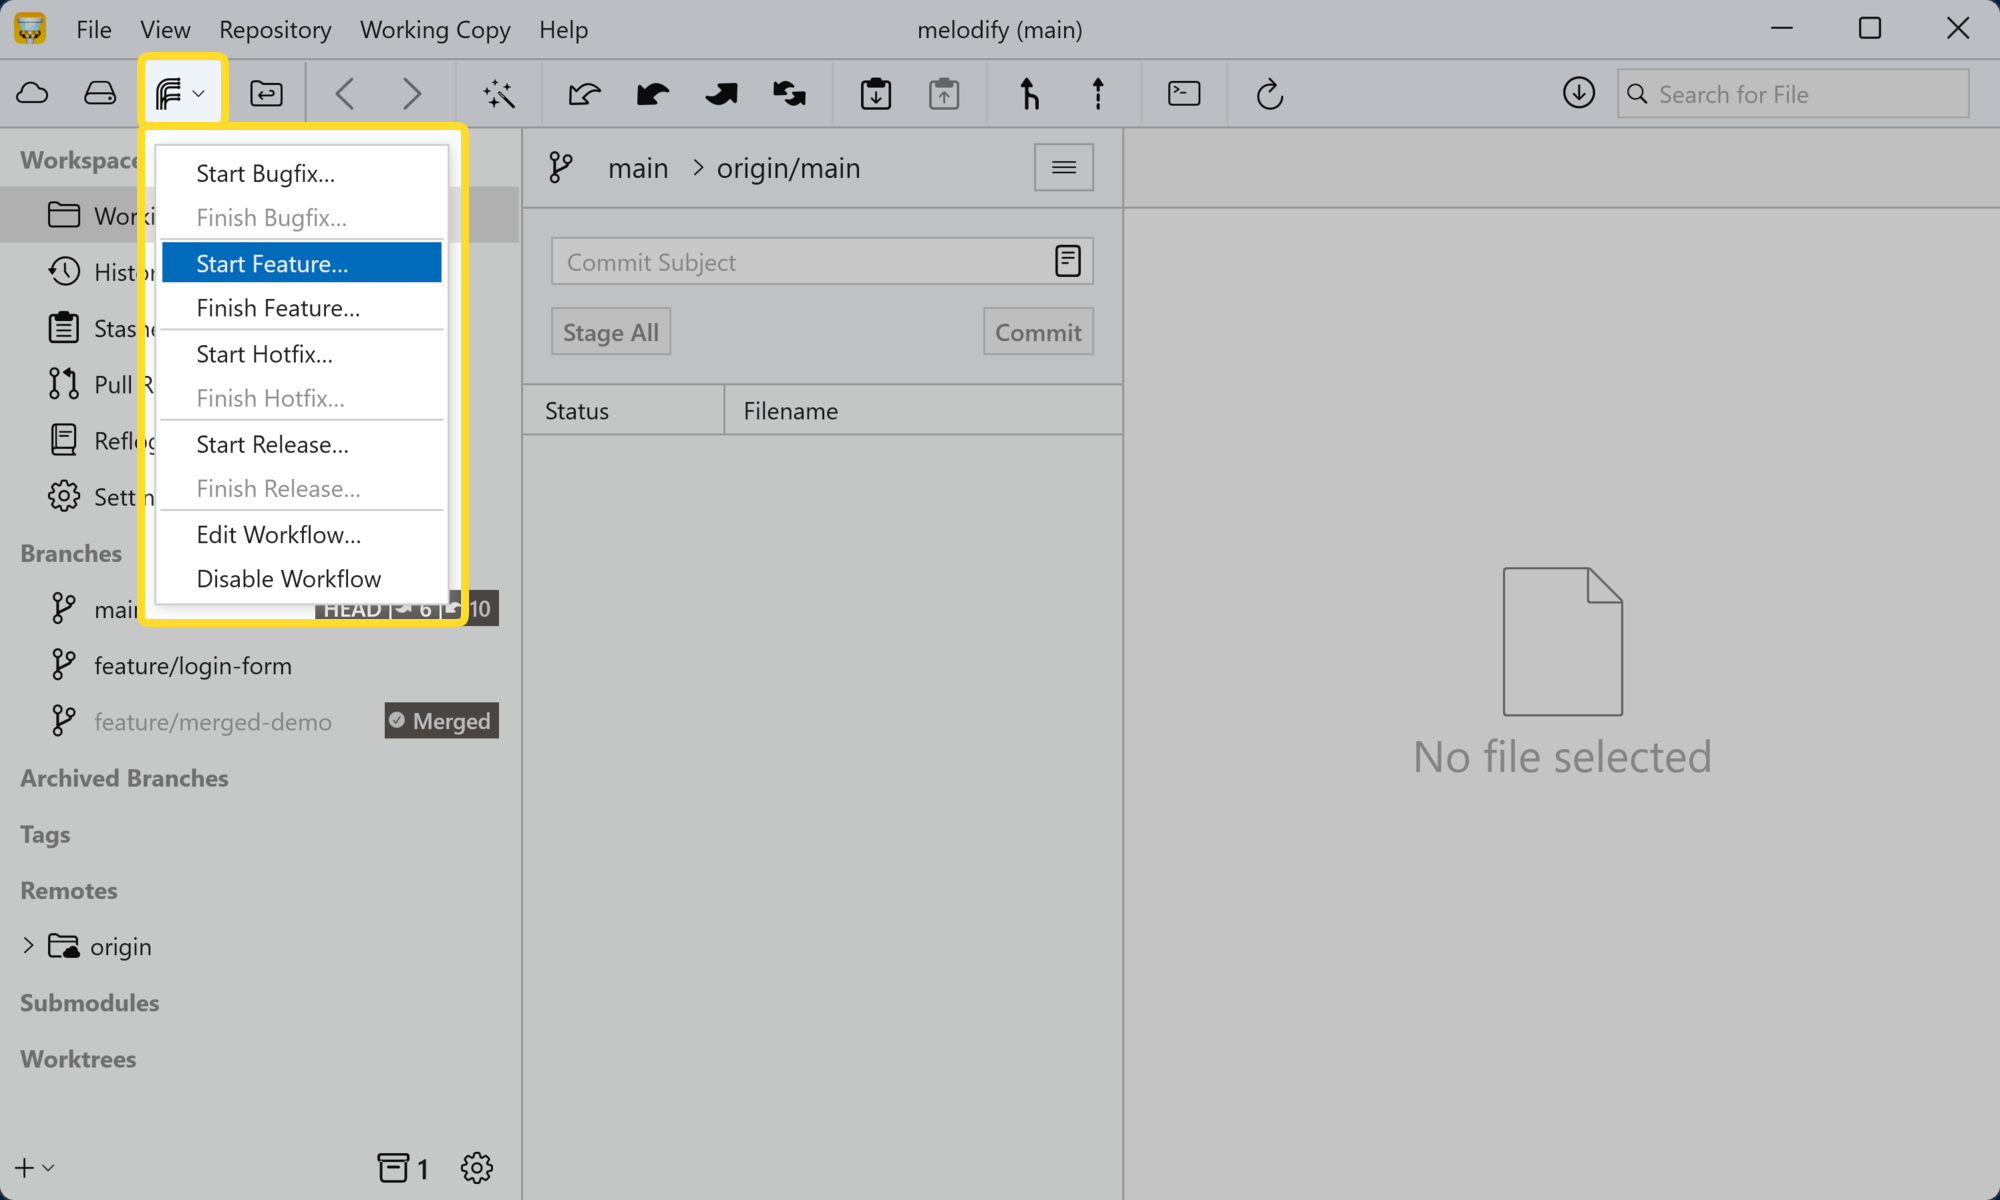Click the Sync toolbar icon
2000x1200 pixels.
tap(790, 94)
